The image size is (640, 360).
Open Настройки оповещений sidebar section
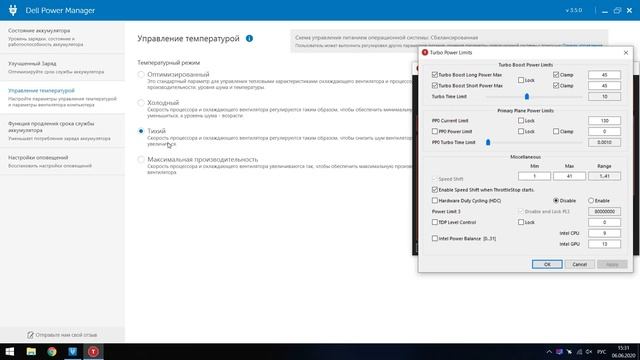click(62, 161)
